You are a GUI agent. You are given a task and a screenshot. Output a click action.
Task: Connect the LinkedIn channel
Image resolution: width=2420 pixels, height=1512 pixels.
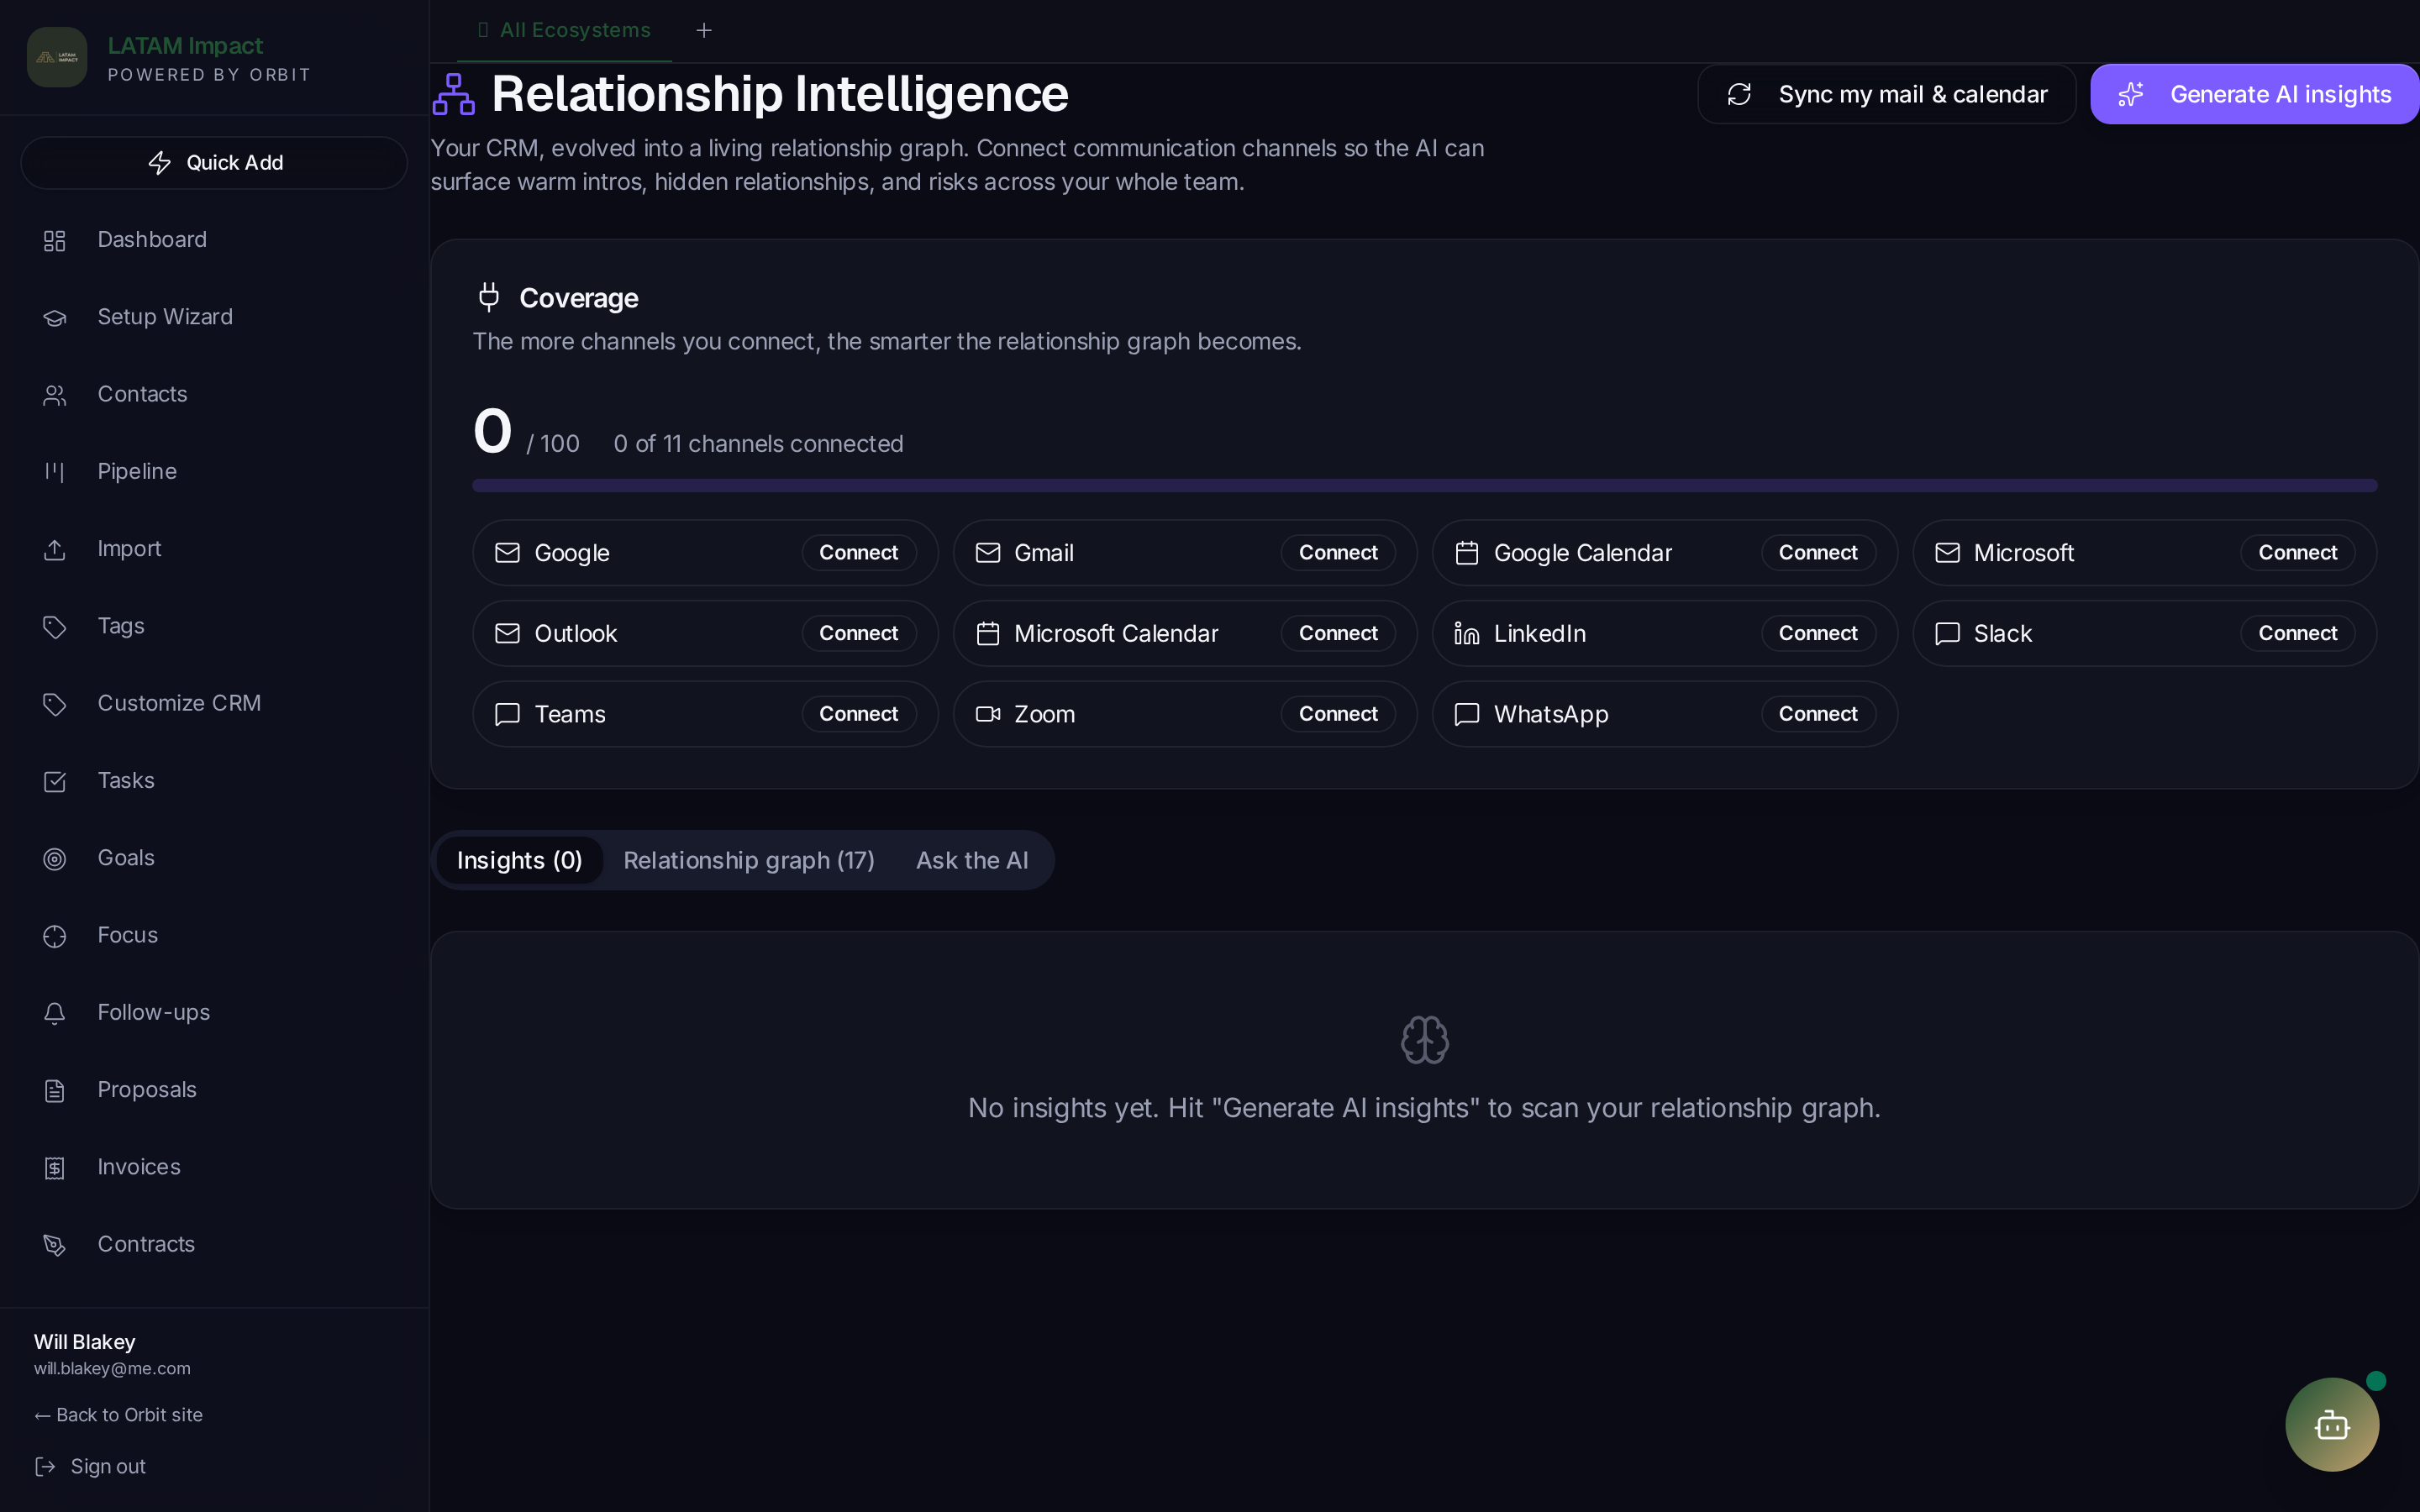pos(1818,634)
